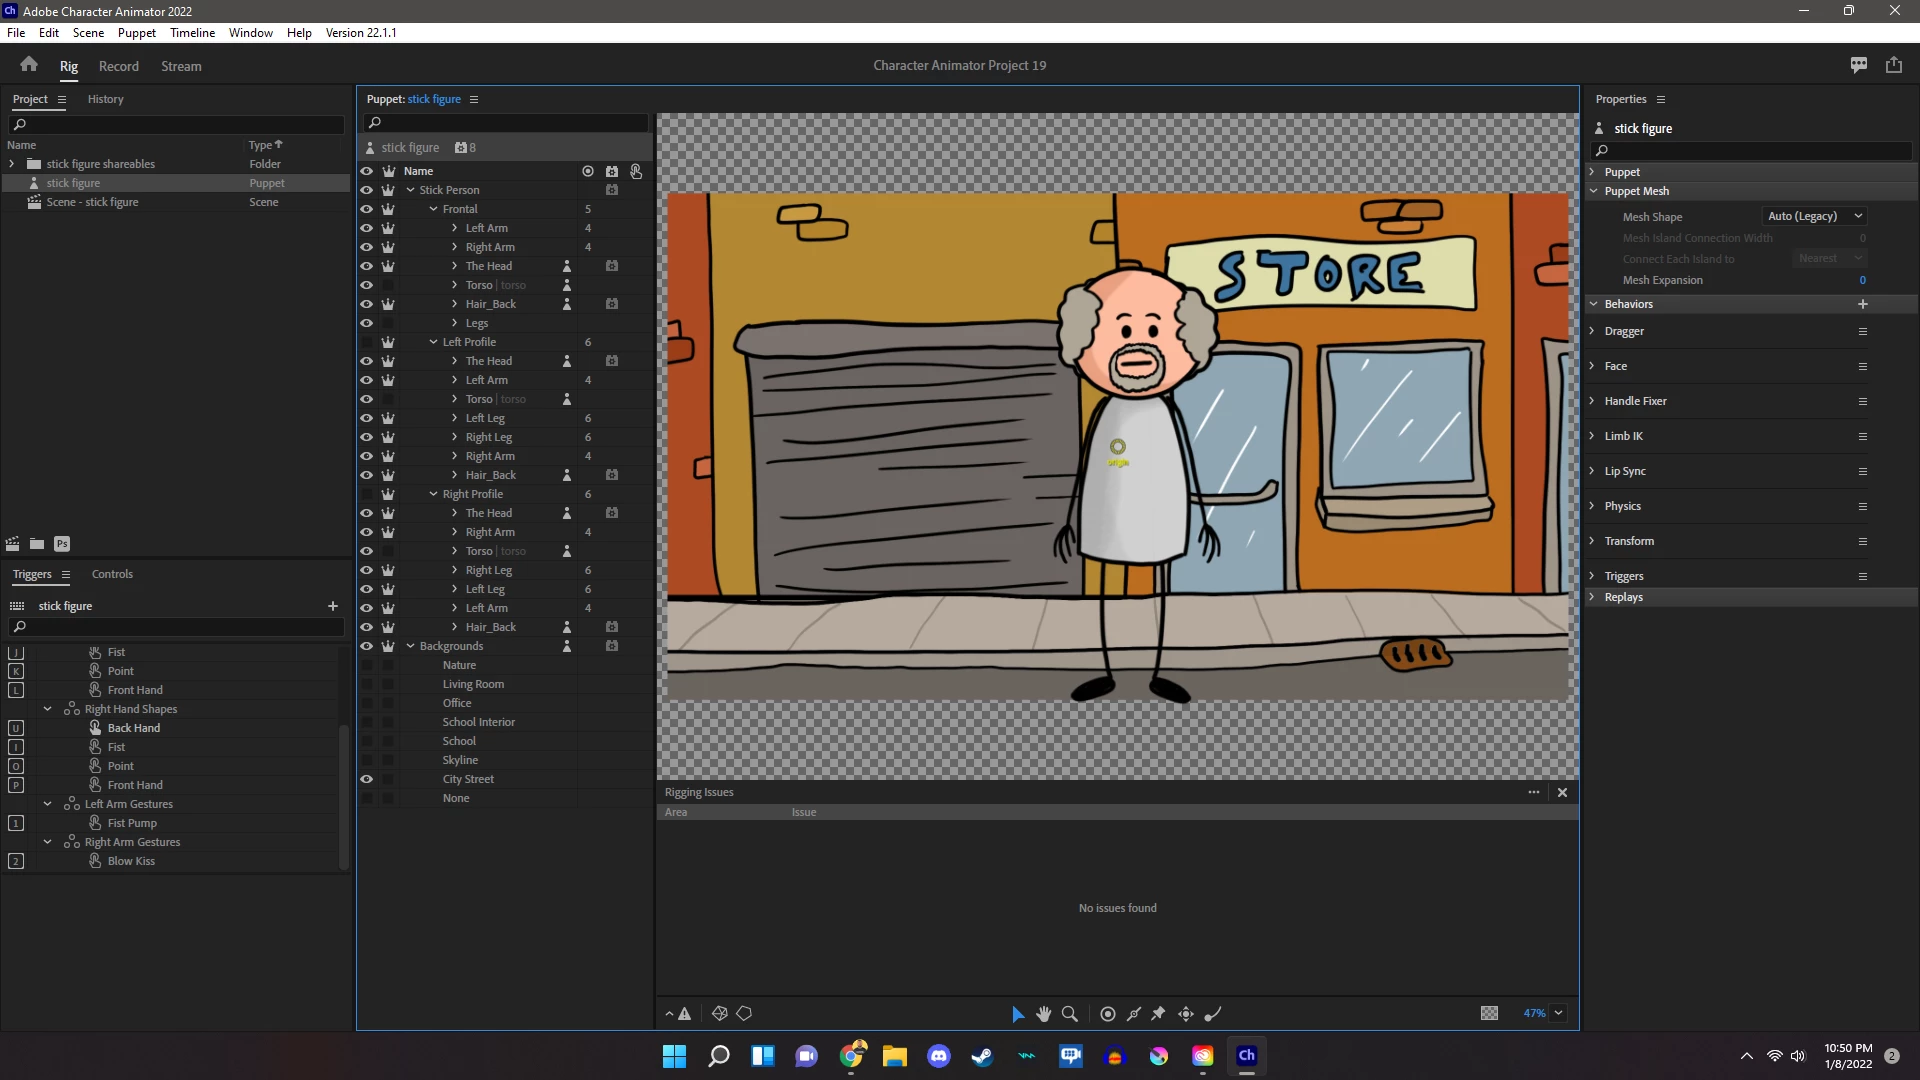Toggle the transparency grid checkerboard icon
1920x1080 pixels.
coord(1489,1013)
